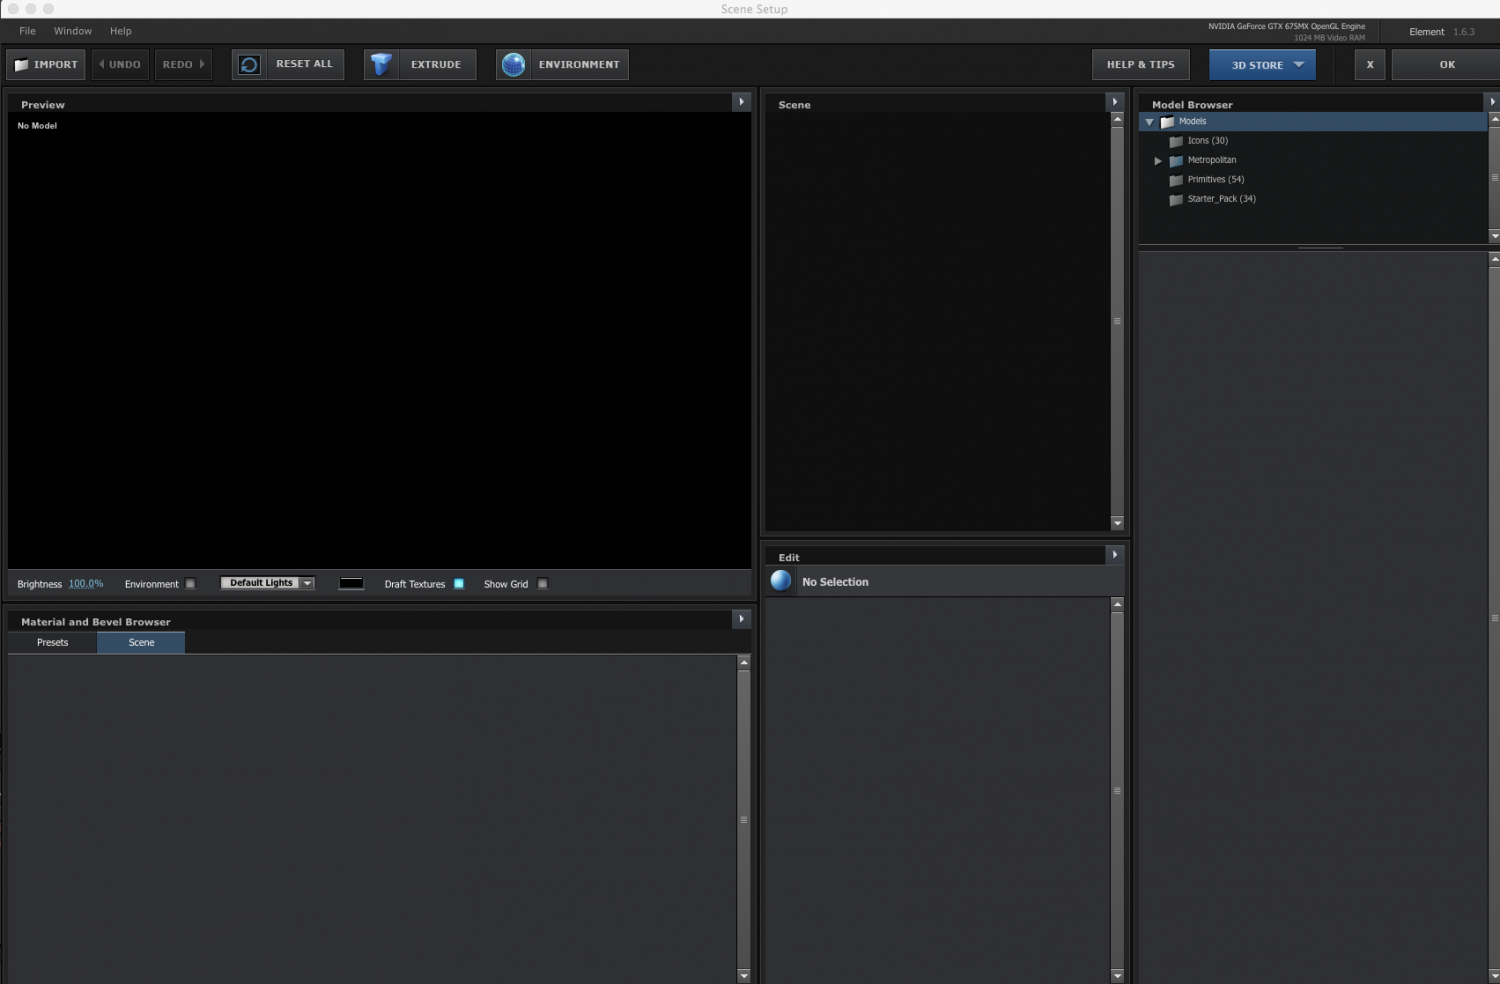The width and height of the screenshot is (1500, 984).
Task: Click the Scene panel scroll down arrow
Action: click(x=1117, y=523)
